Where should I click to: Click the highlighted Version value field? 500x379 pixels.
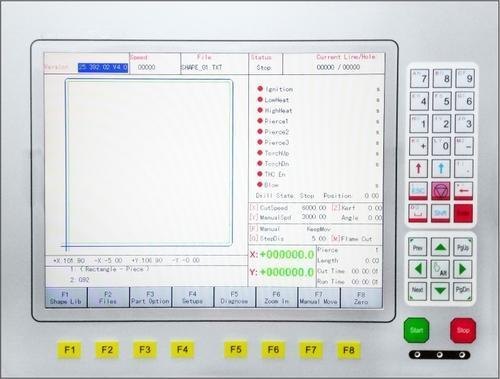pos(103,67)
